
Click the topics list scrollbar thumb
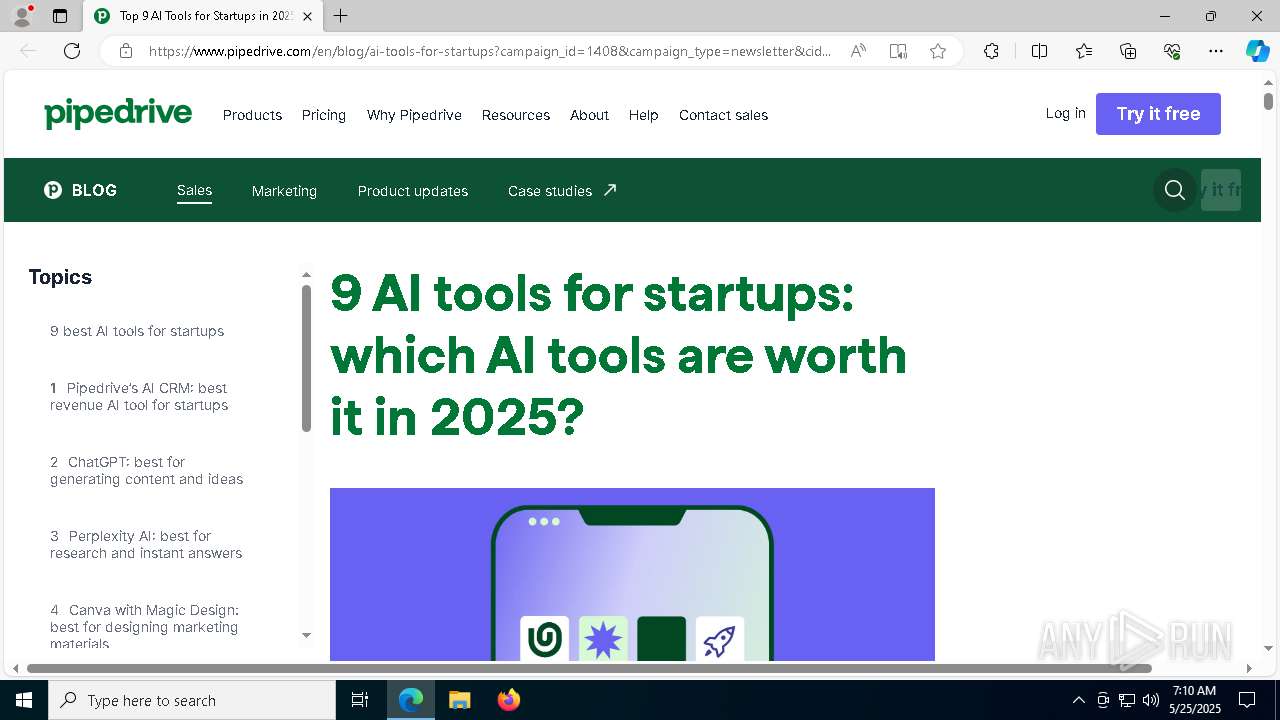[x=306, y=358]
